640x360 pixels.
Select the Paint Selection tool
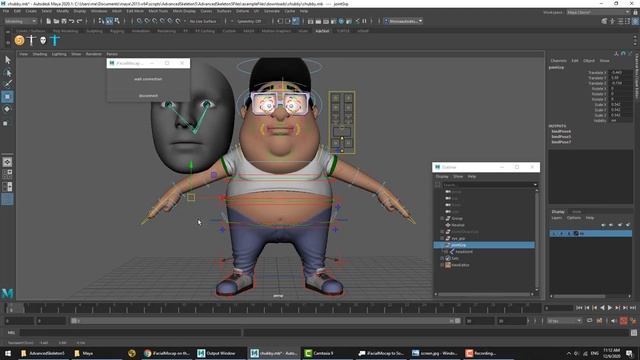point(7,84)
